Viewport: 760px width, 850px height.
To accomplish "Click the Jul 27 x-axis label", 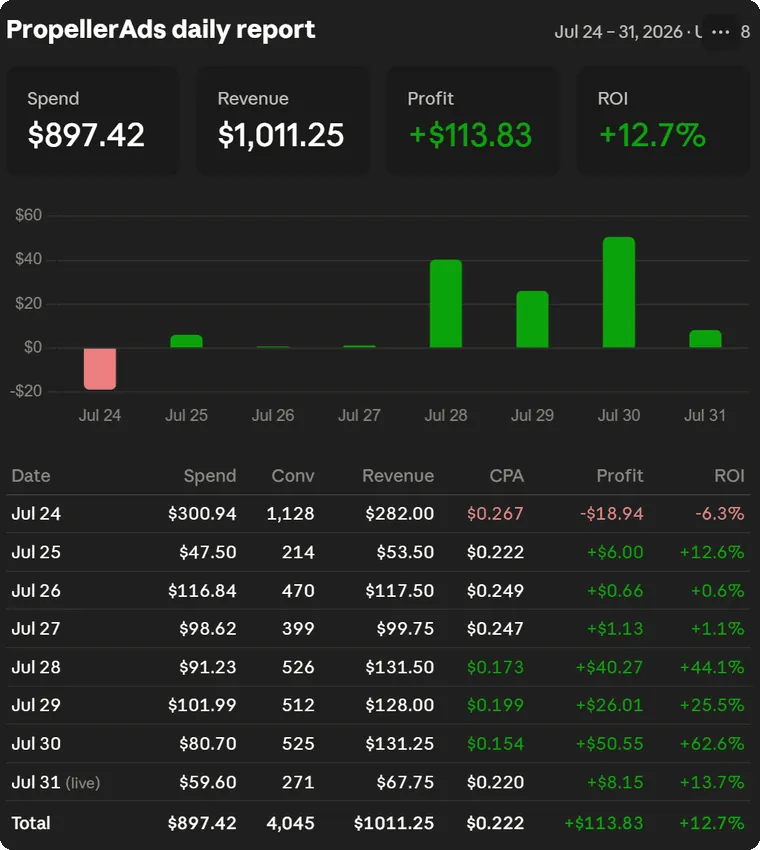I will (x=359, y=415).
